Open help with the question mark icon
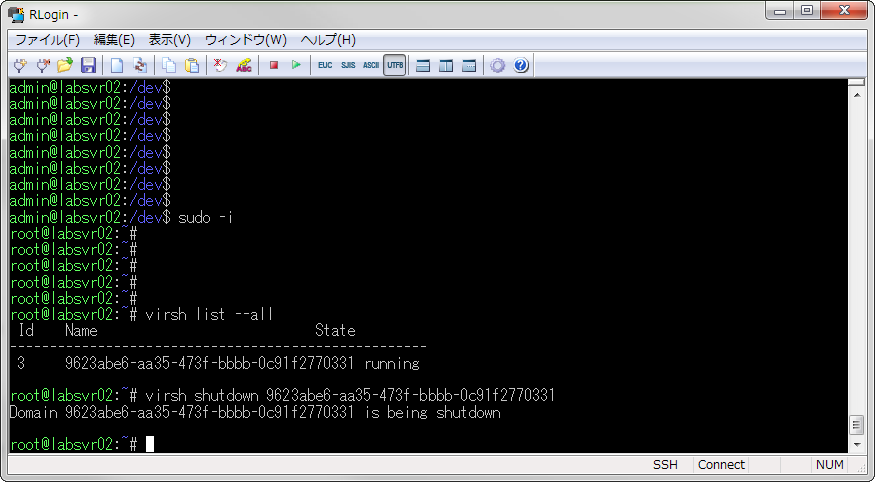The image size is (875, 482). tap(521, 66)
